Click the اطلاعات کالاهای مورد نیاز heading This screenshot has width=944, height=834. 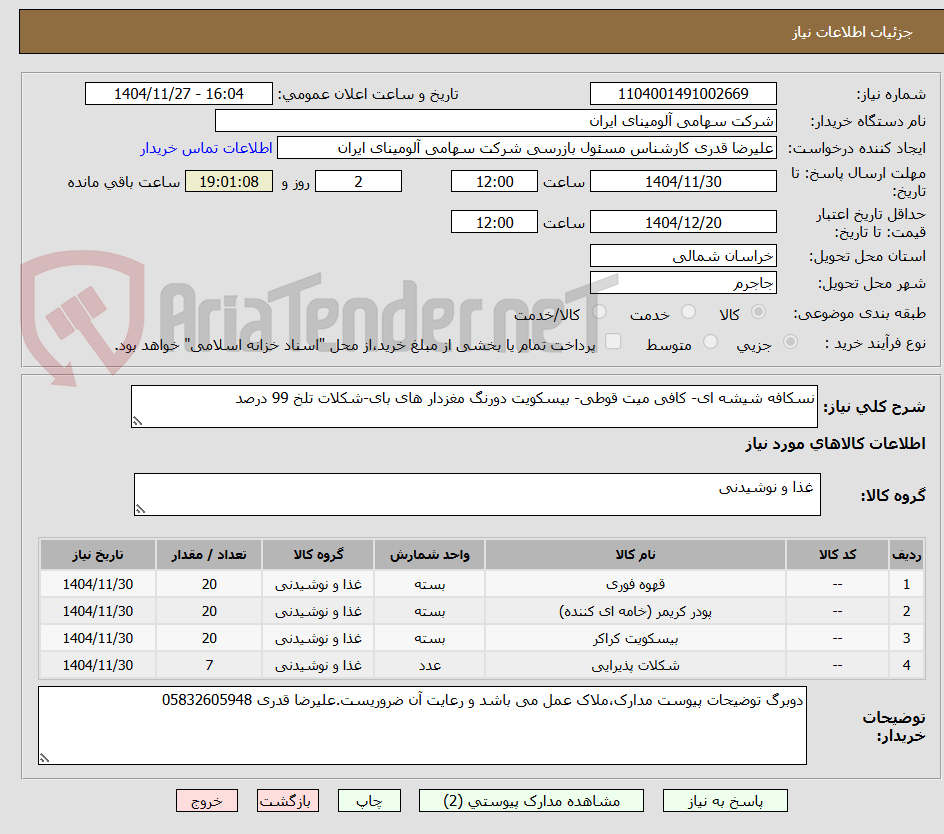point(835,444)
